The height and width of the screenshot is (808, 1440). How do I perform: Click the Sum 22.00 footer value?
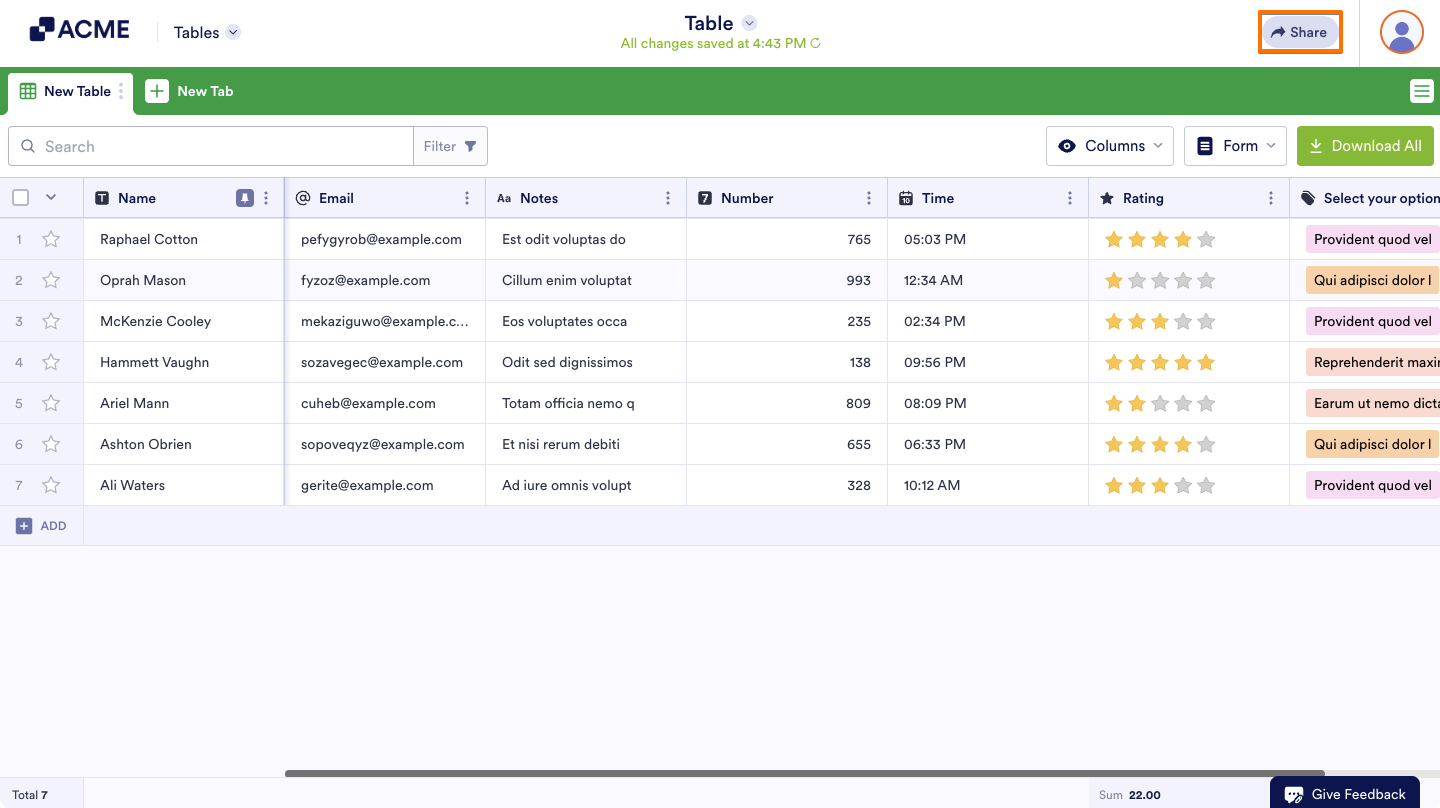[x=1130, y=795]
